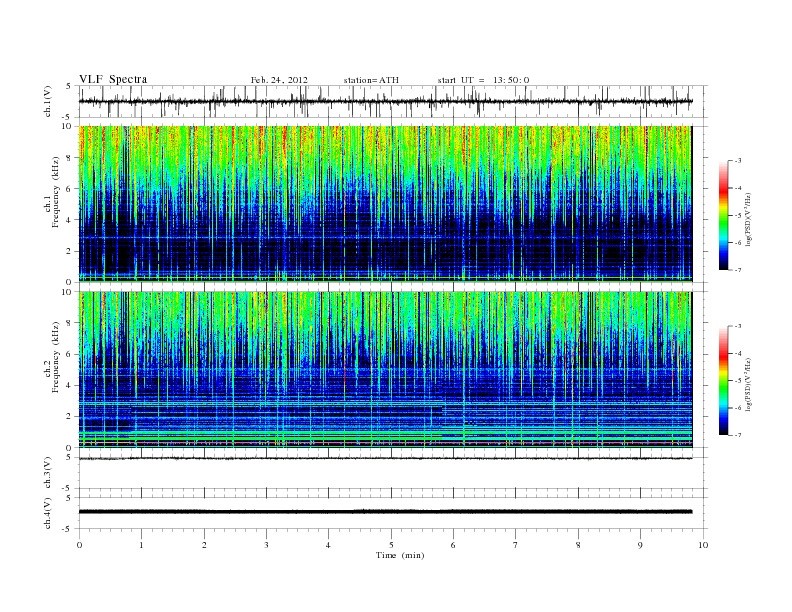
Task: Click the ch.4 voltage waveform trace
Action: click(x=385, y=512)
